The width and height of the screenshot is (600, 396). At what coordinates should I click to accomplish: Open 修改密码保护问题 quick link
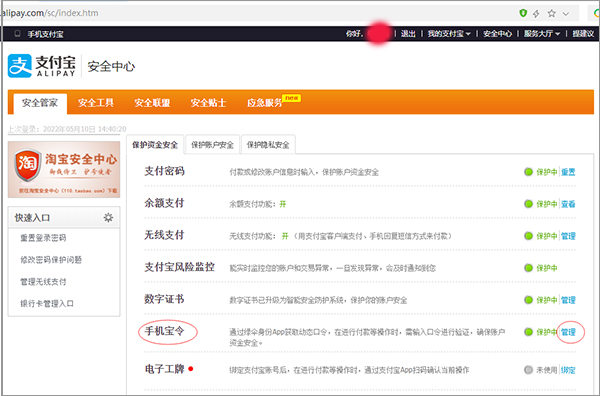click(x=51, y=260)
